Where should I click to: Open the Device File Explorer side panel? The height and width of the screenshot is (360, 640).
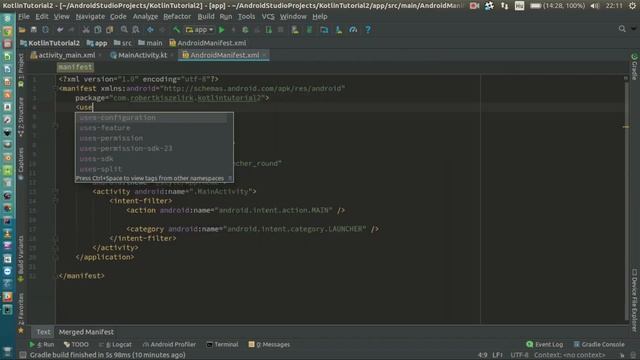click(x=634, y=300)
